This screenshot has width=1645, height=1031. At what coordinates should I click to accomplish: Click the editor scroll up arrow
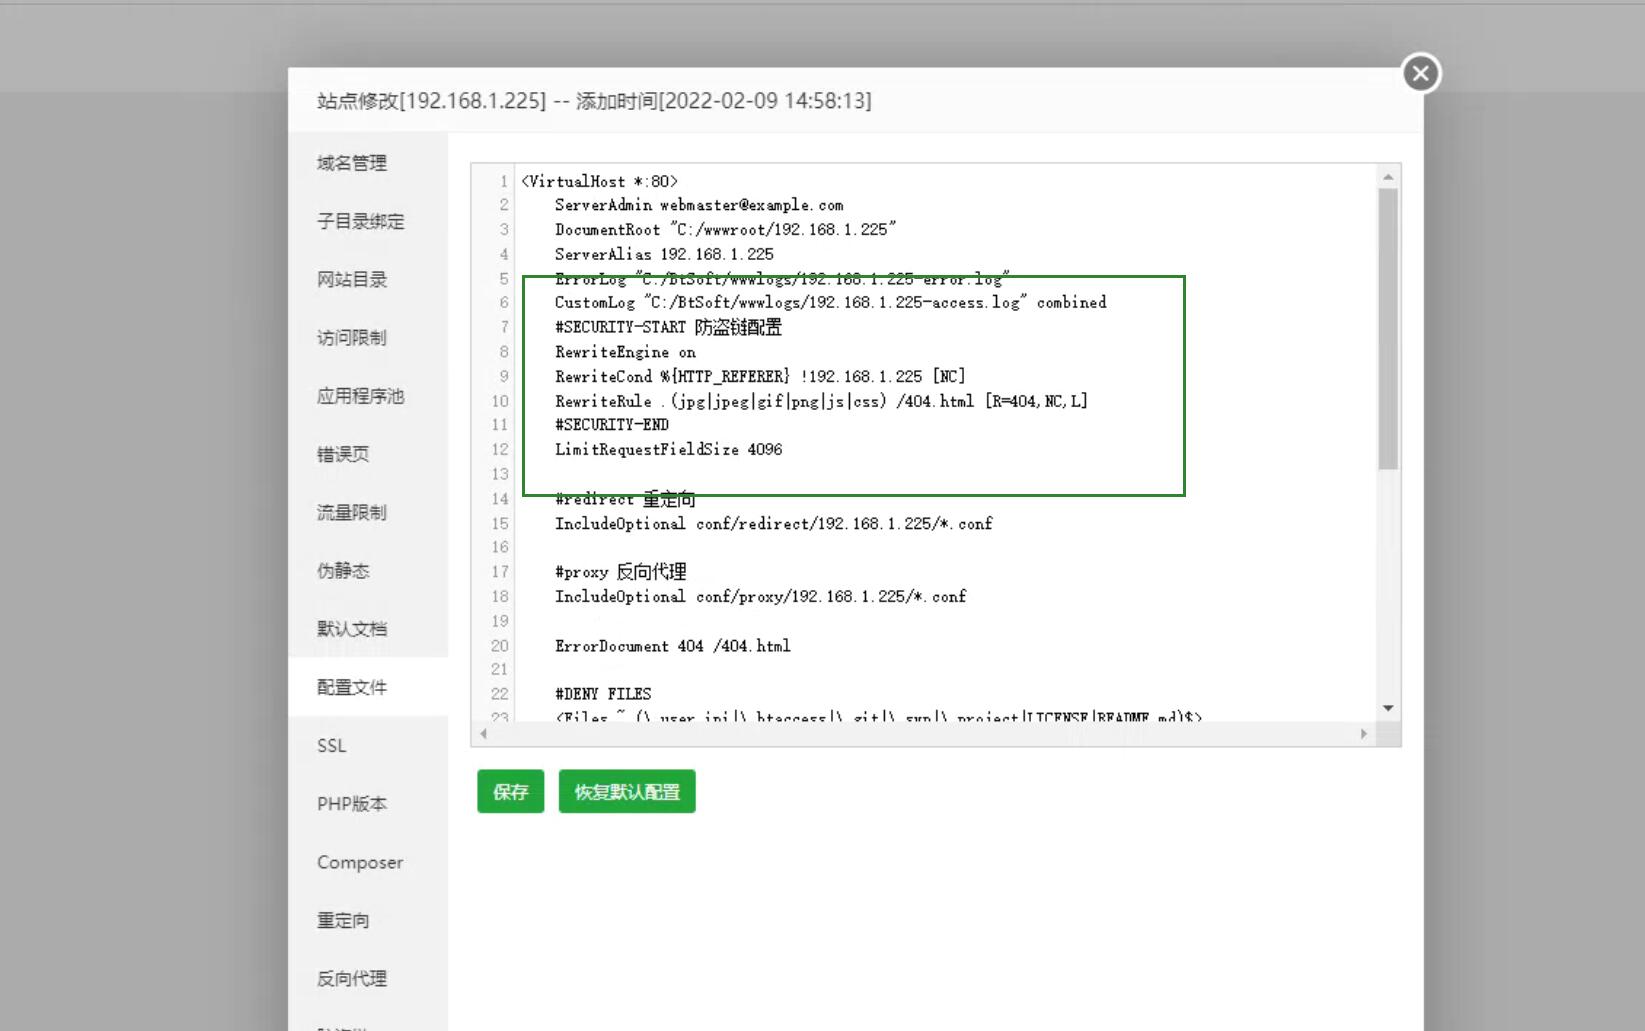tap(1388, 177)
